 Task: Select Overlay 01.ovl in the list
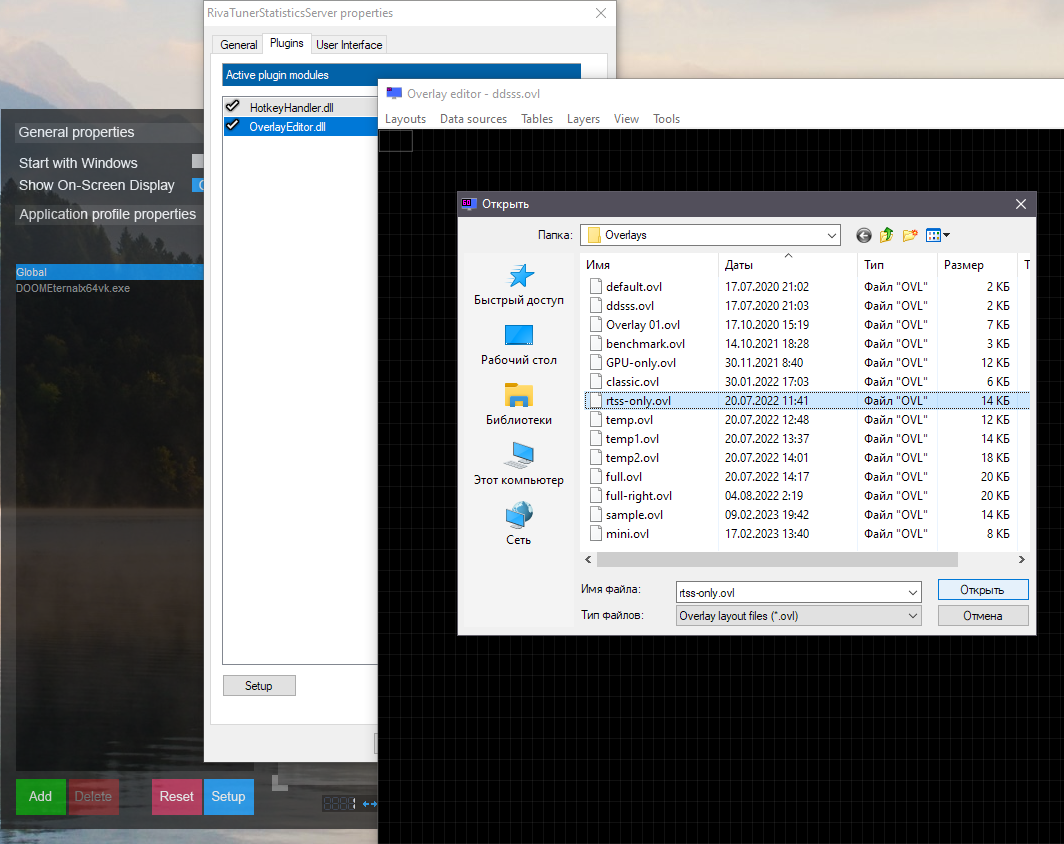pyautogui.click(x=643, y=324)
